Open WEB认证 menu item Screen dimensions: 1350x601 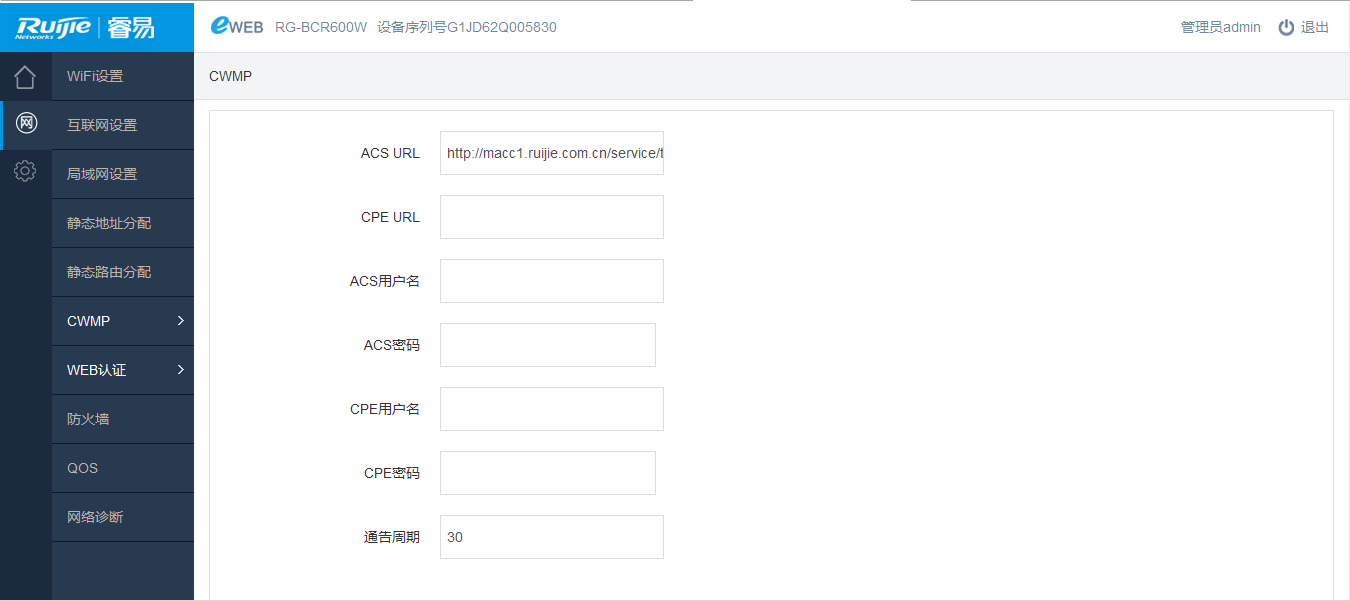click(x=123, y=370)
